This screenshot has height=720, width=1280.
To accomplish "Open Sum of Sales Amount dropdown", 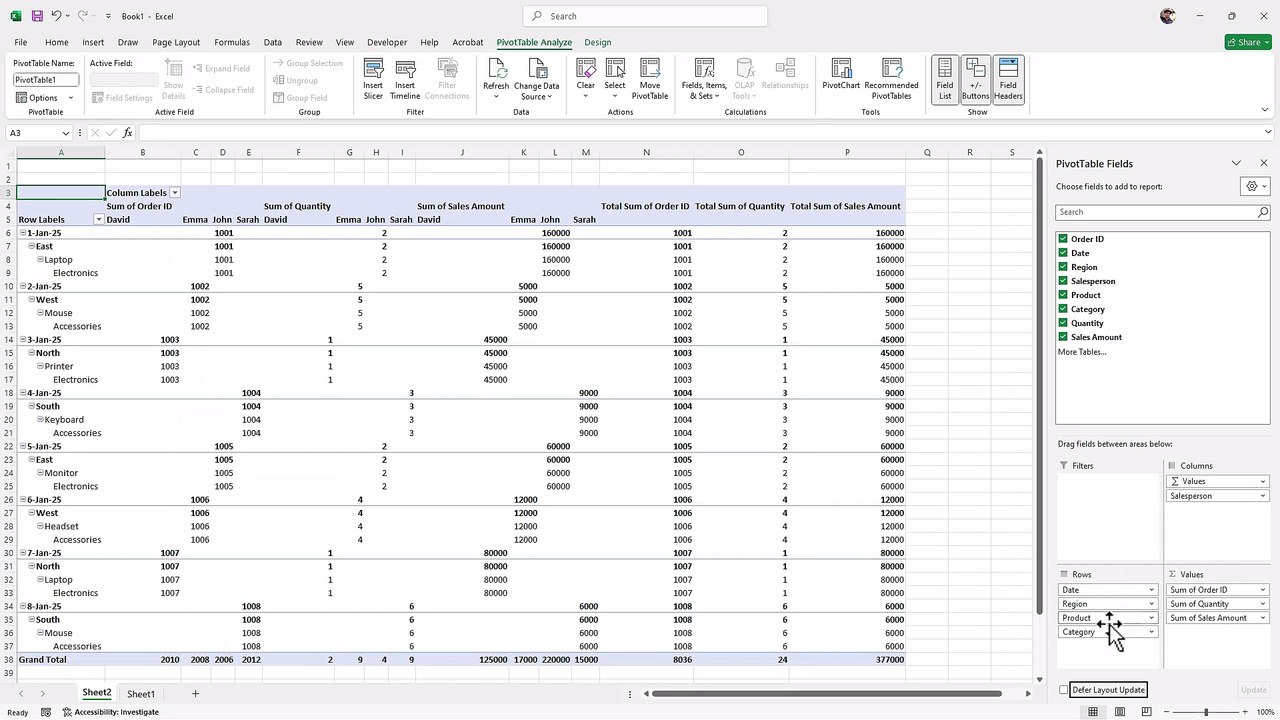I will click(x=1262, y=618).
